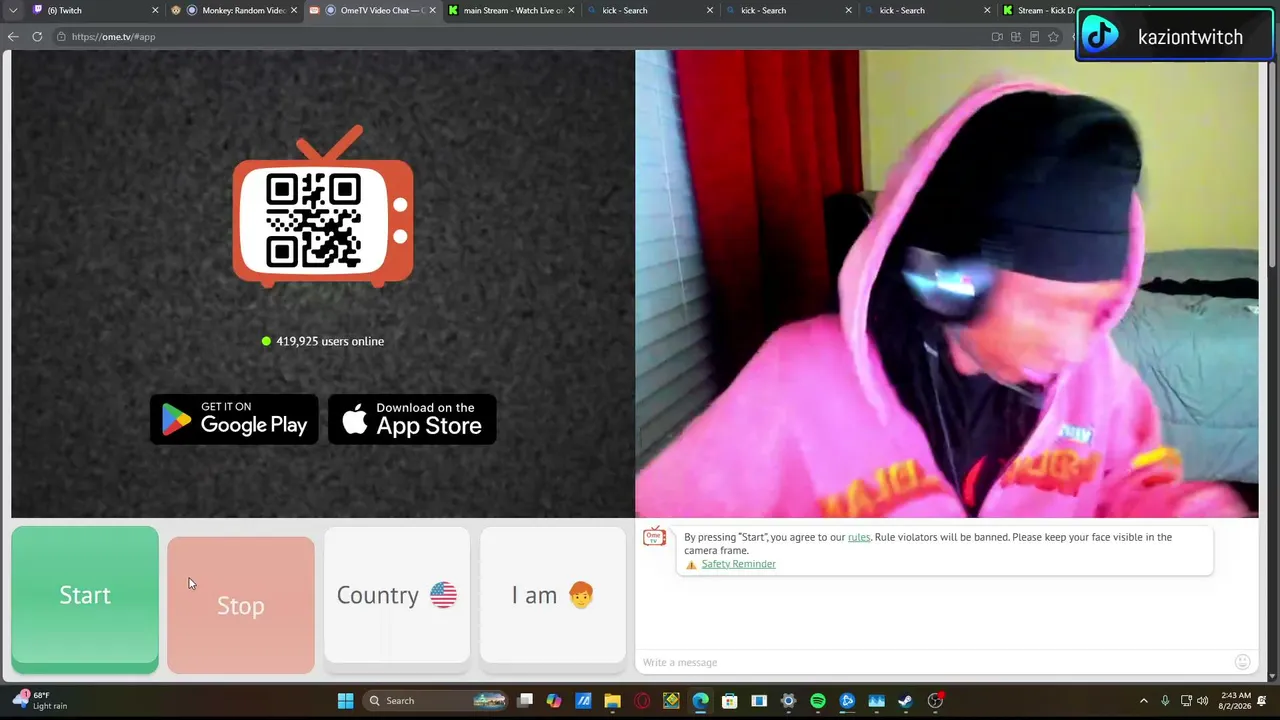Go back in the browser
The height and width of the screenshot is (720, 1280).
coord(13,37)
